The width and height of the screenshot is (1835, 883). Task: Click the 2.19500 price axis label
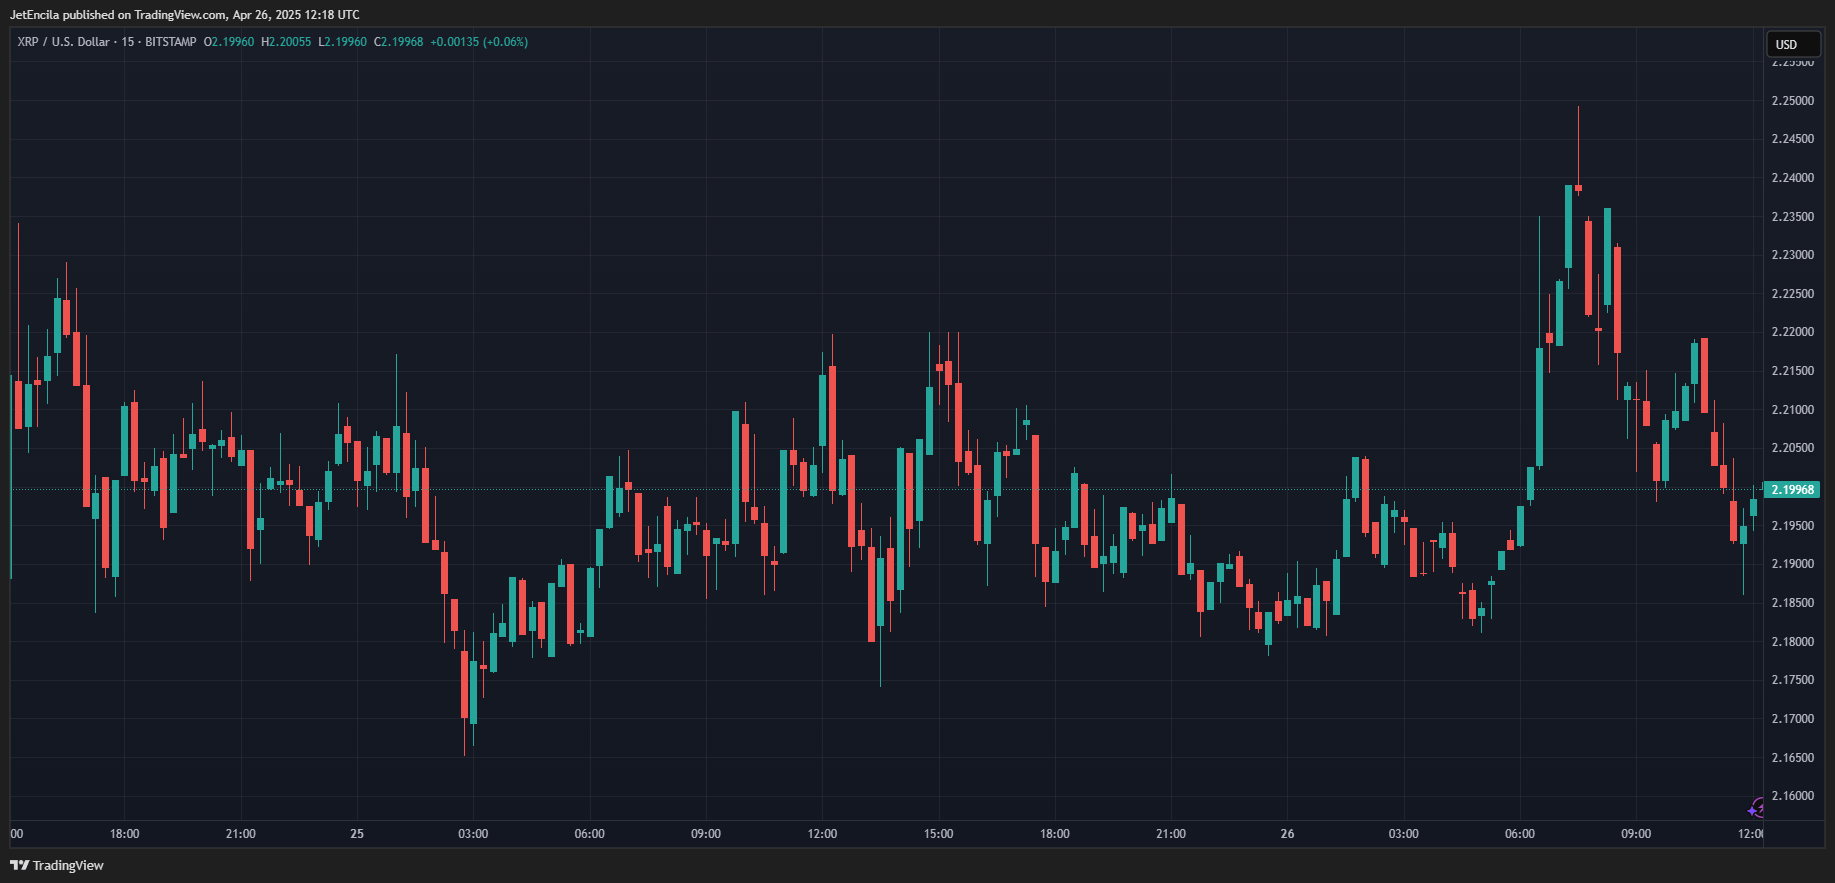click(x=1792, y=526)
